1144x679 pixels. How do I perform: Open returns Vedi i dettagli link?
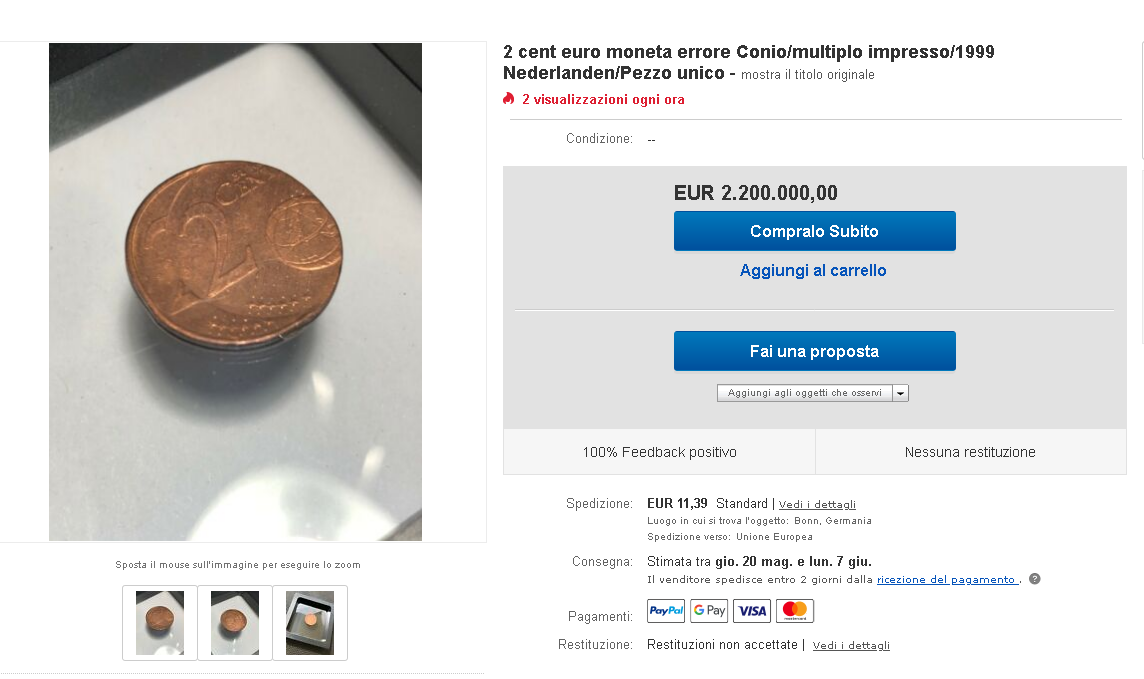851,645
